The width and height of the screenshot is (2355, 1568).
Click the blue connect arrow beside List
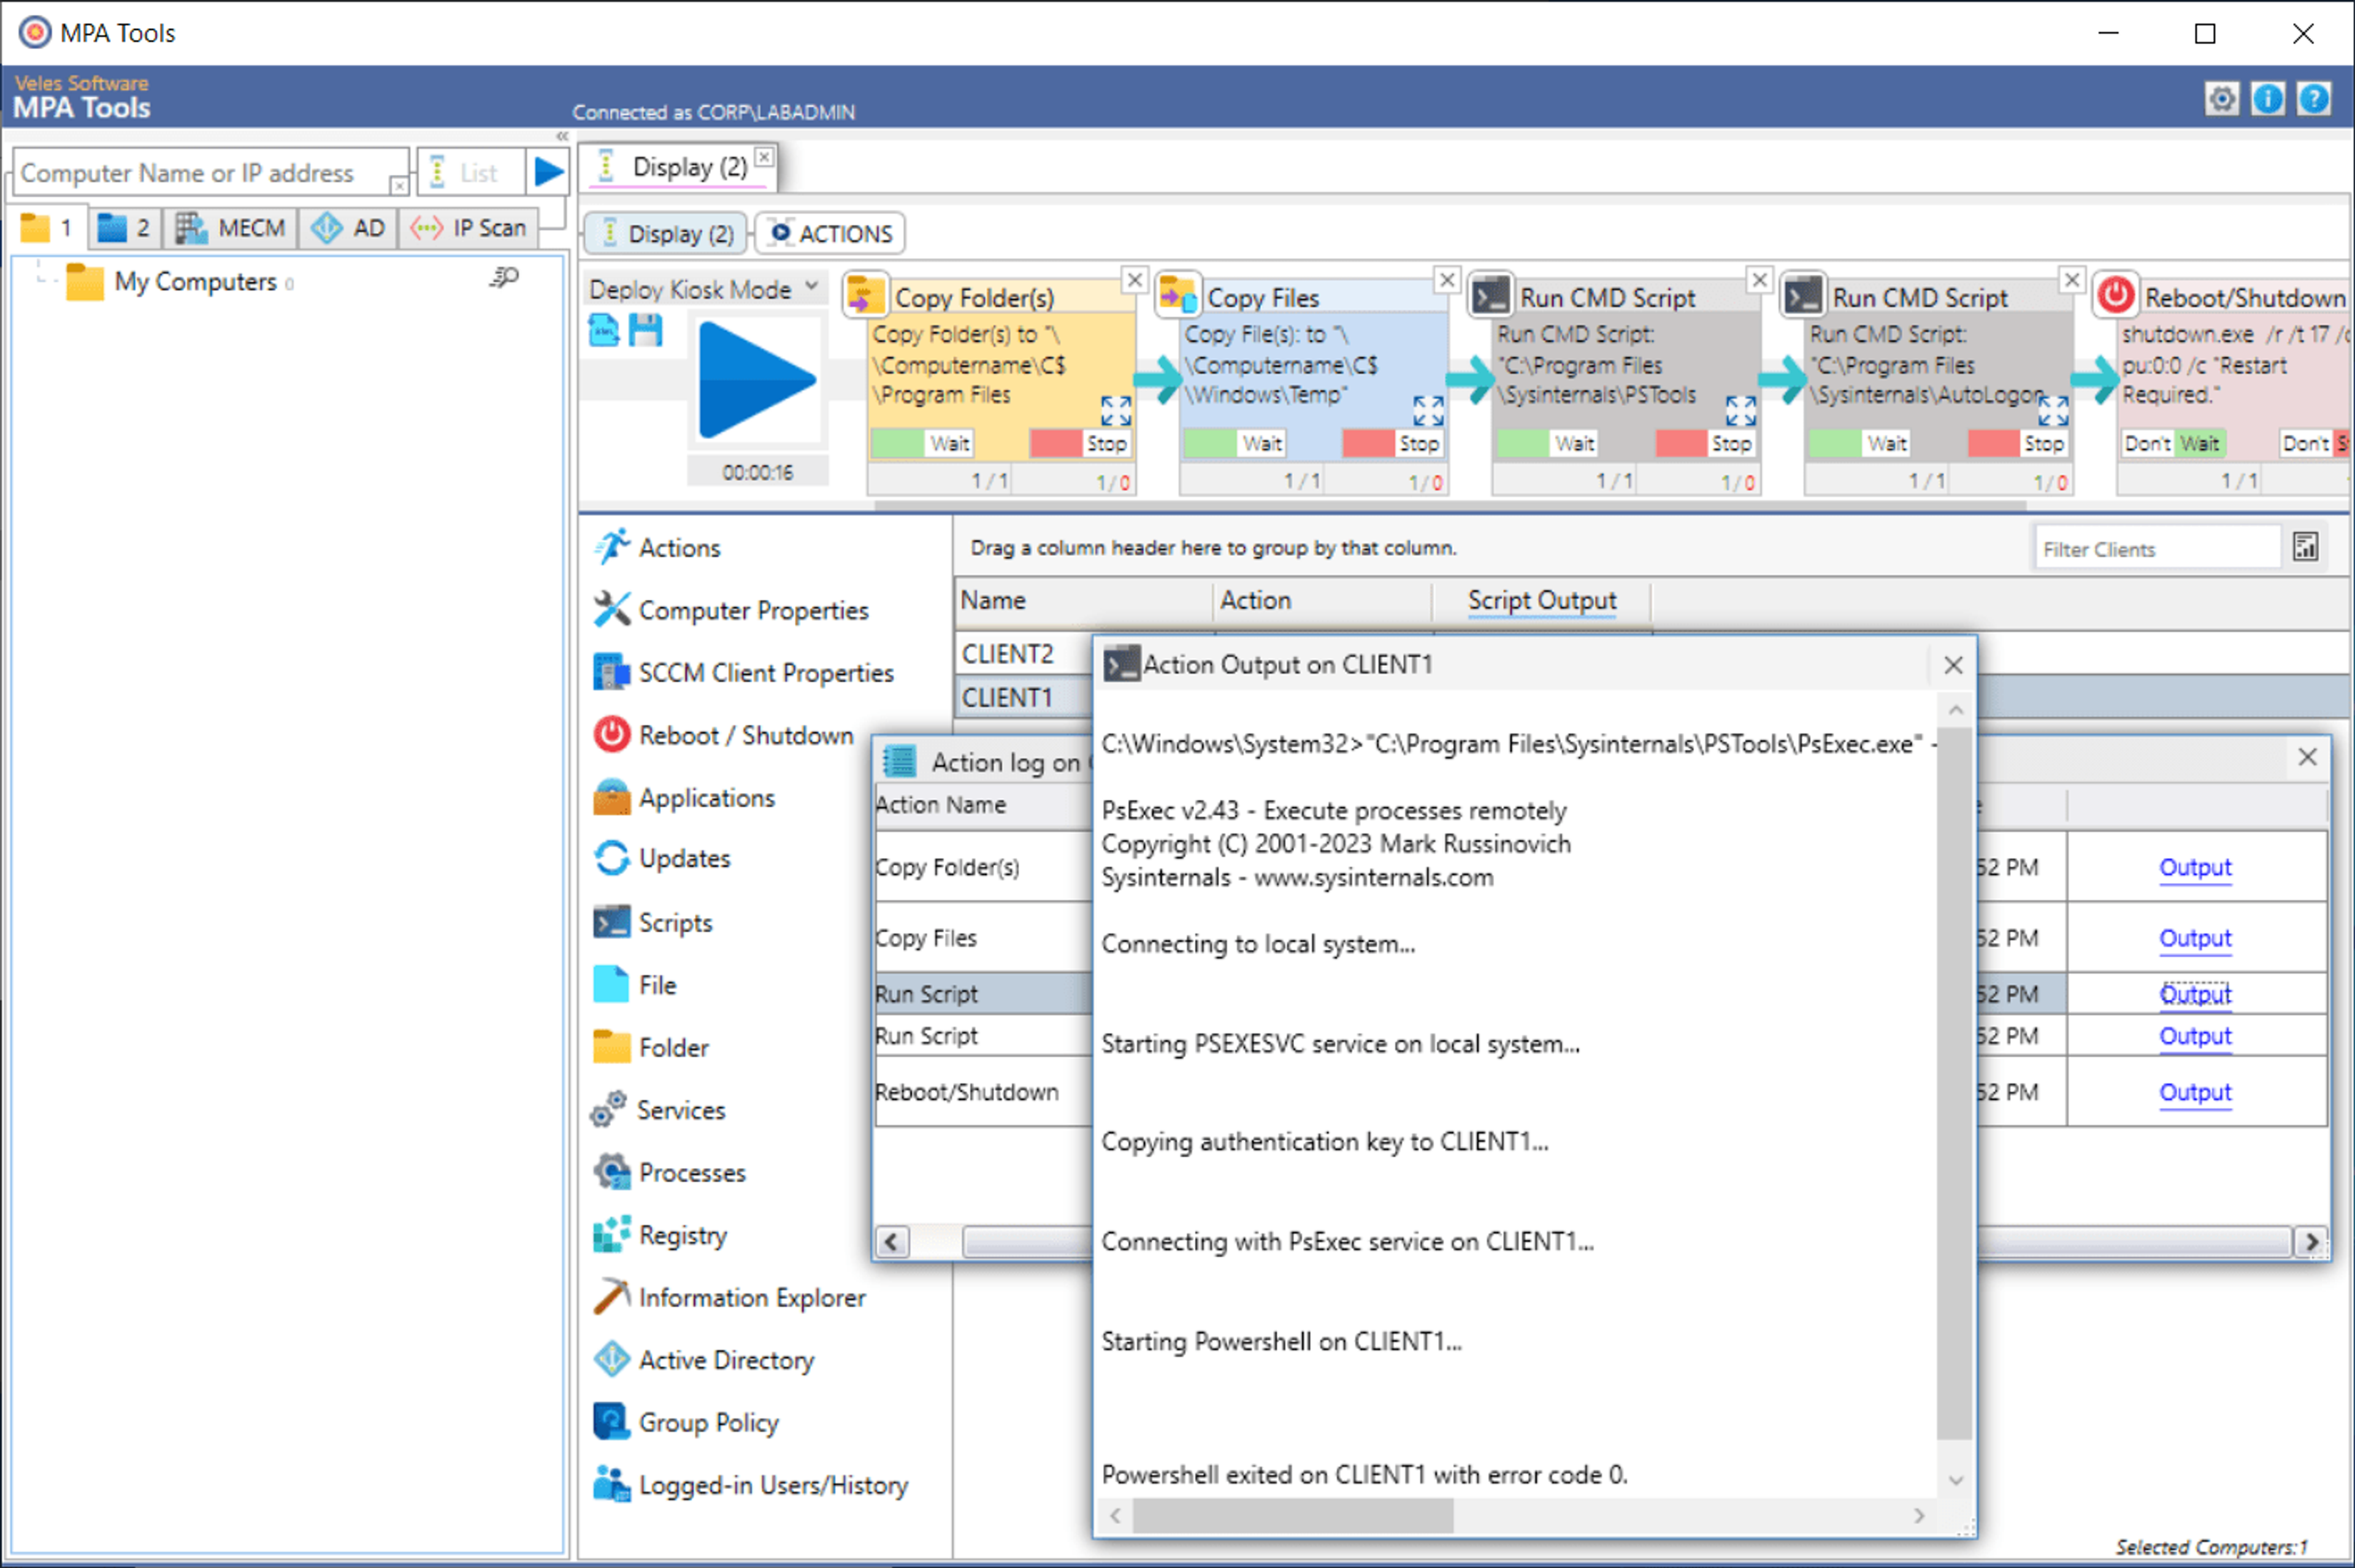[547, 172]
